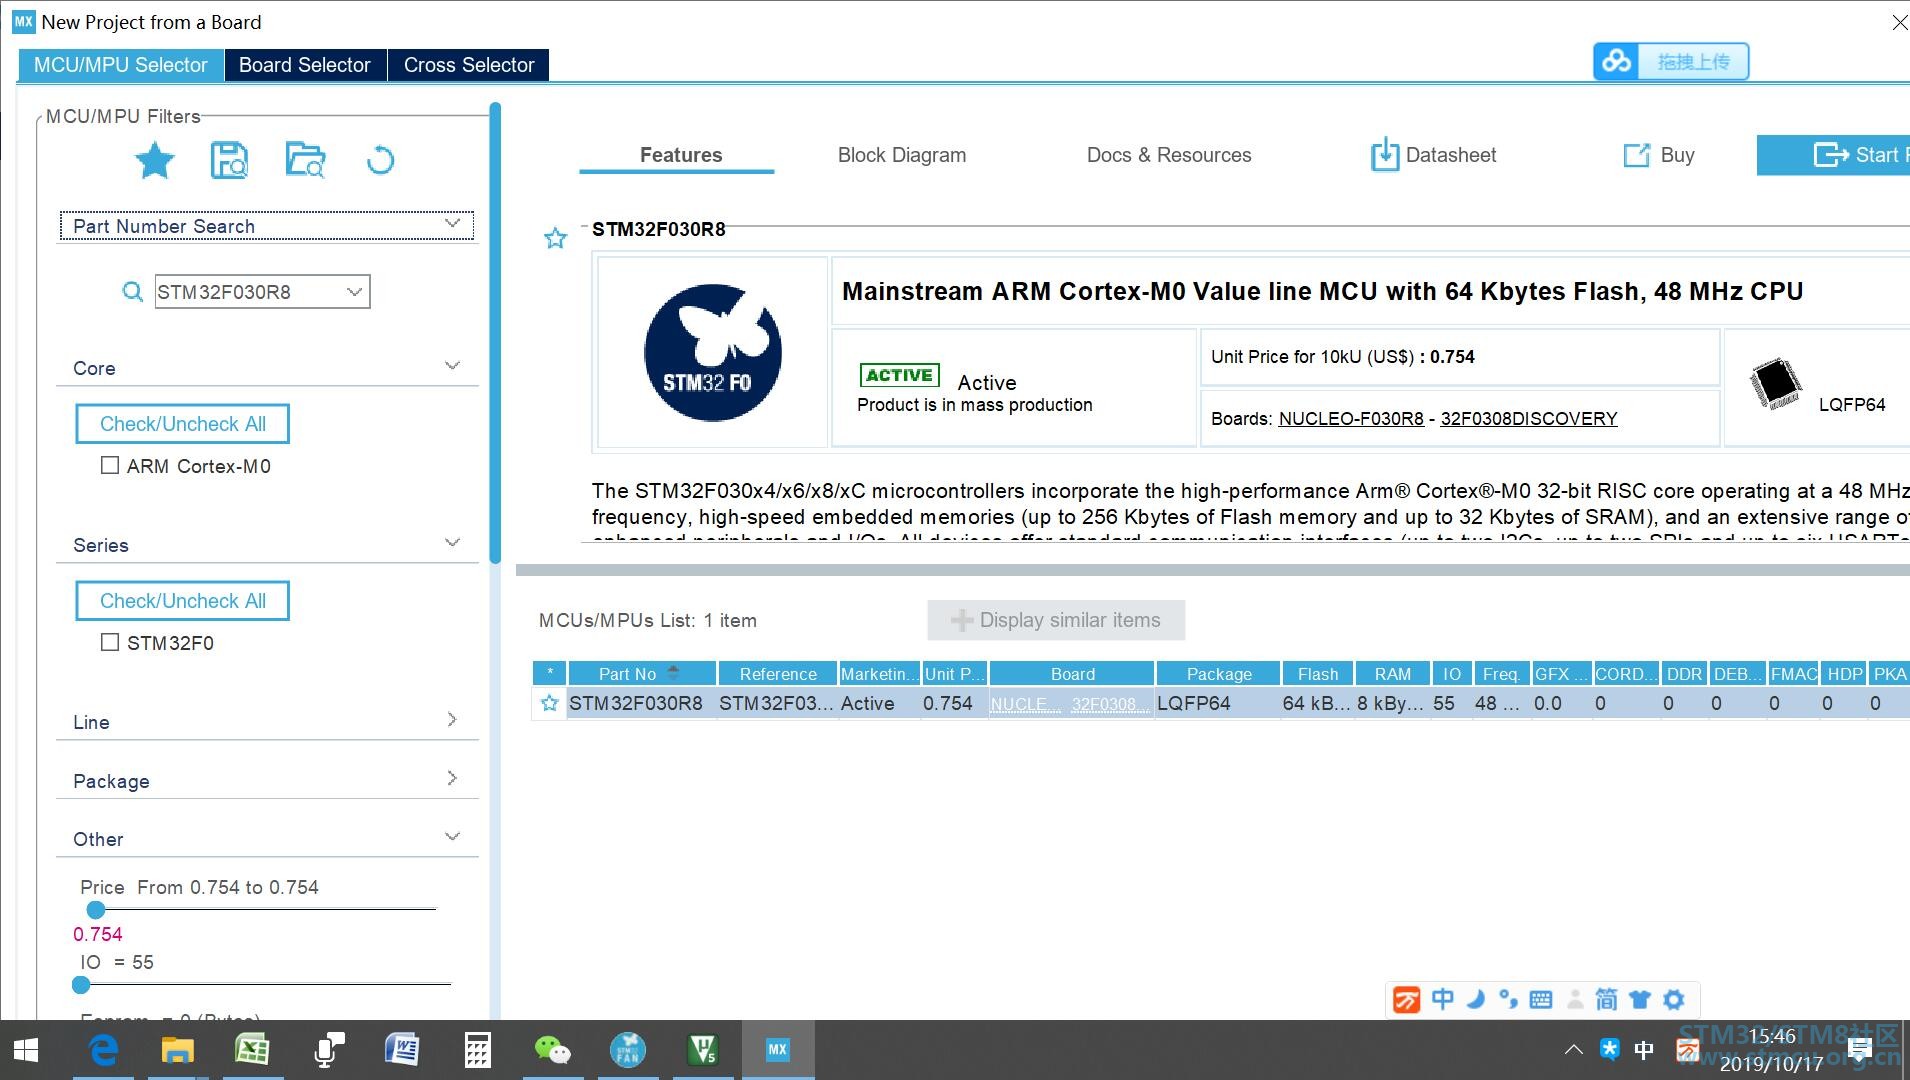Open the Windows Start menu

[x=27, y=1050]
